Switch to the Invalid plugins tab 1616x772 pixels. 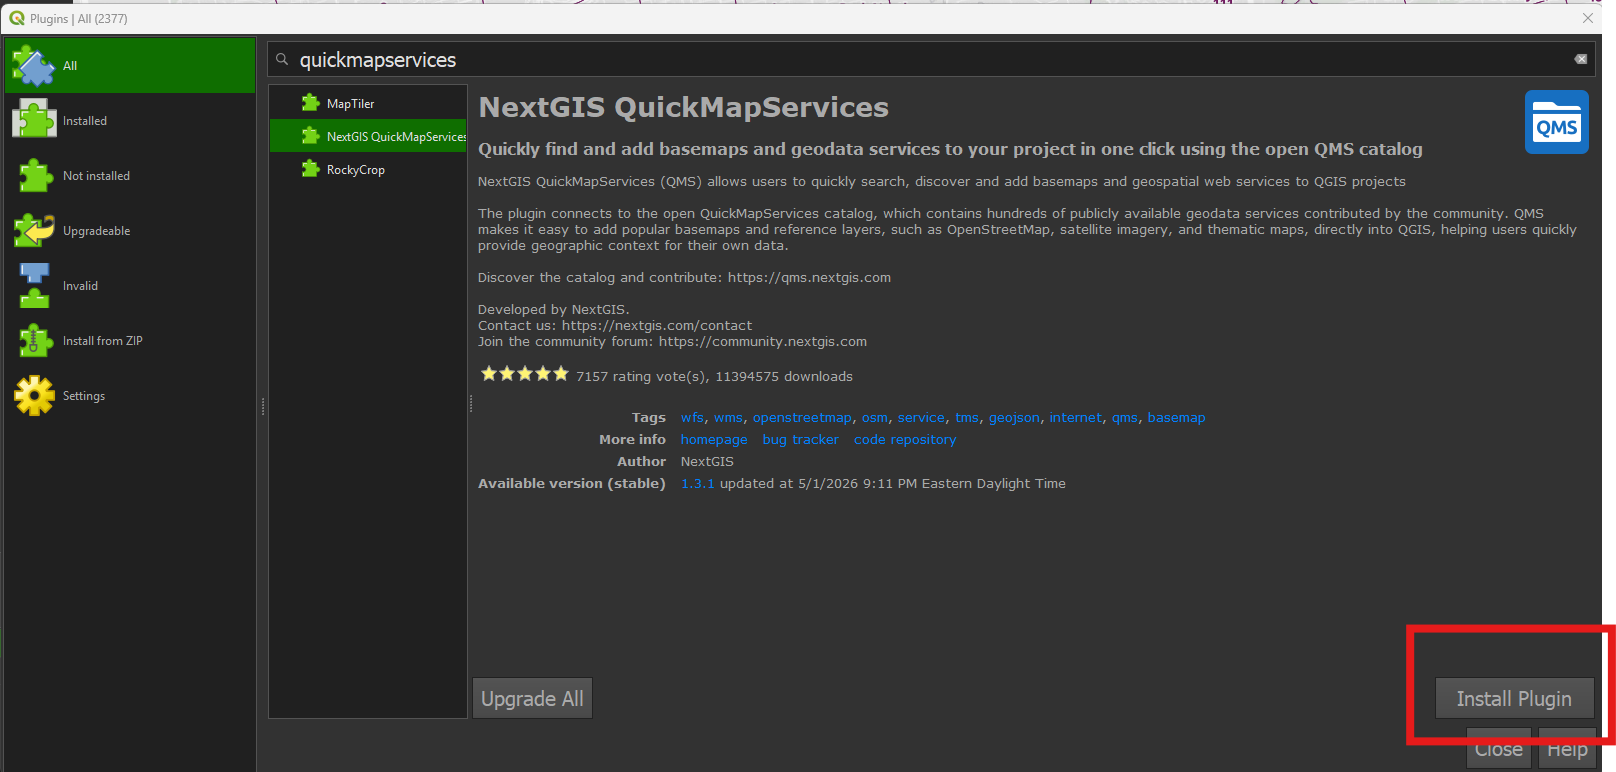click(x=130, y=286)
